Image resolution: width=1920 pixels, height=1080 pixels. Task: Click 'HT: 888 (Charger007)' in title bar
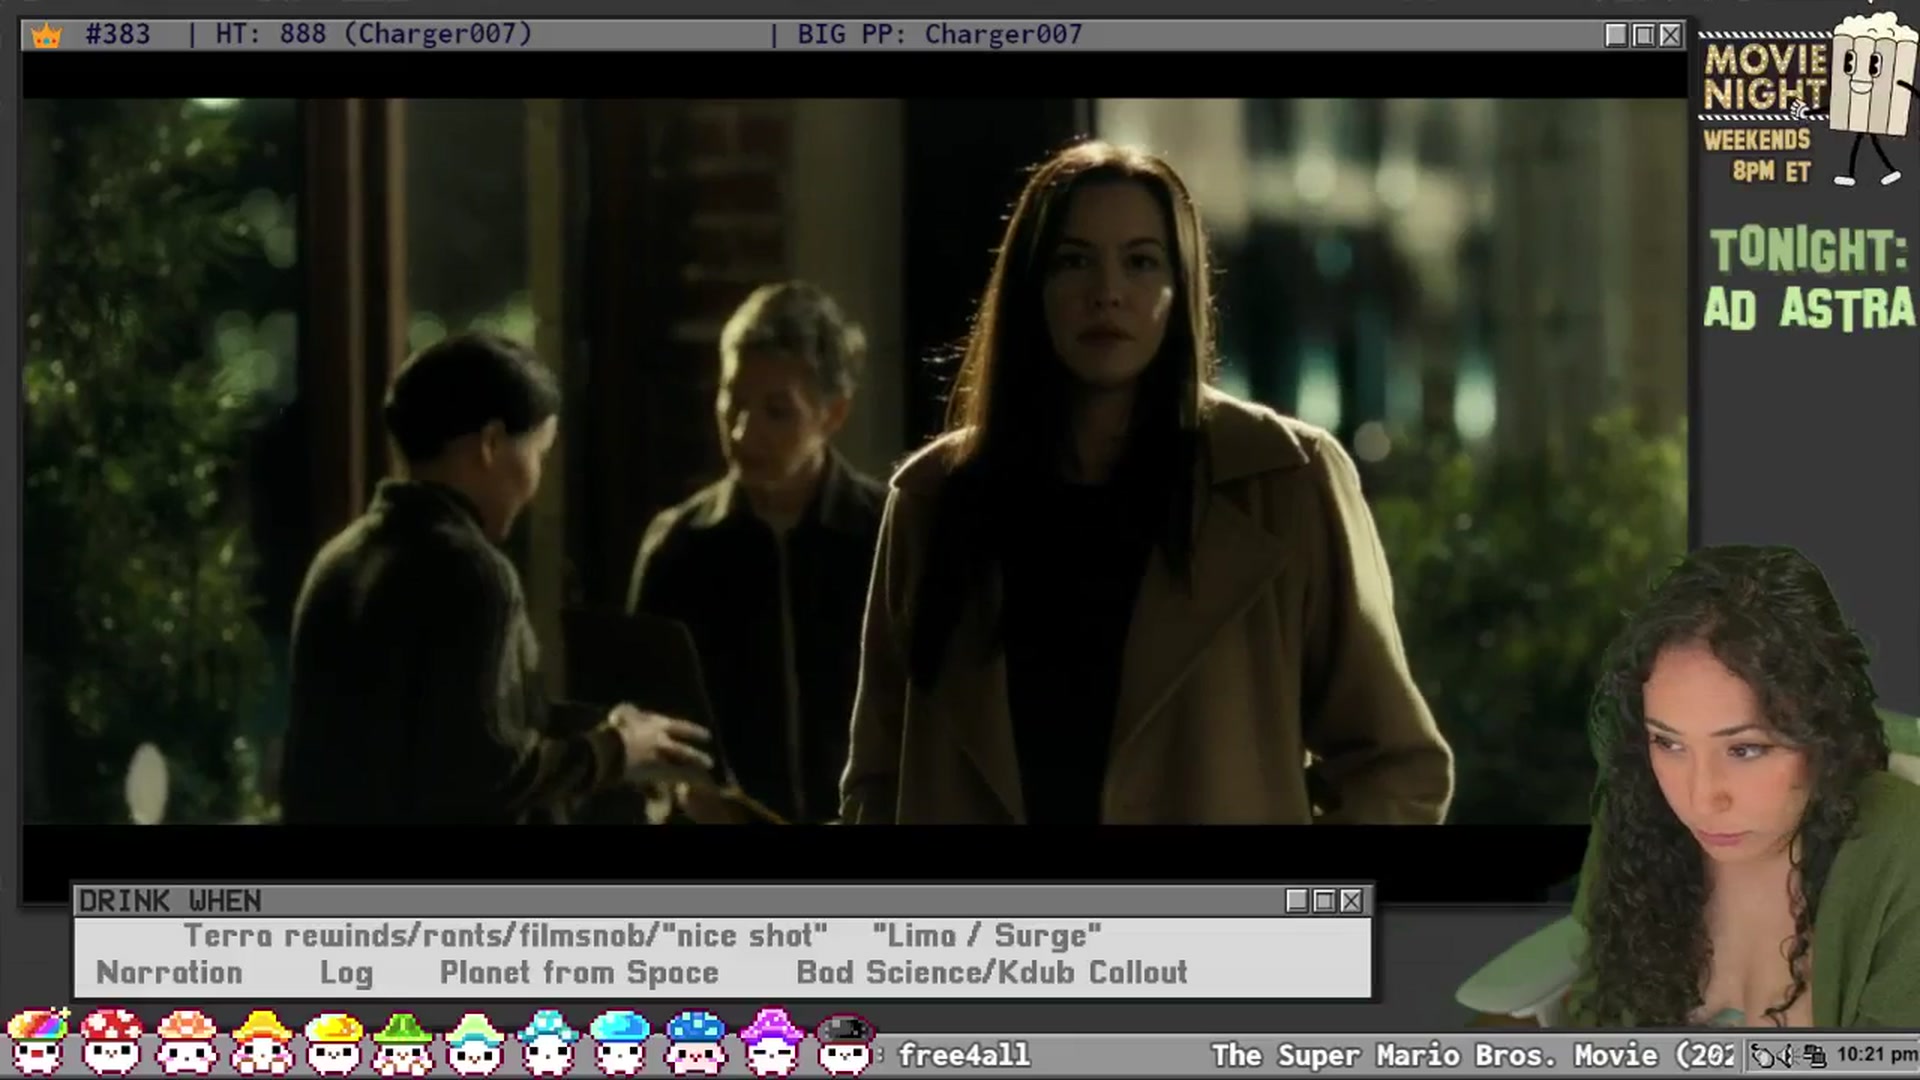374,34
